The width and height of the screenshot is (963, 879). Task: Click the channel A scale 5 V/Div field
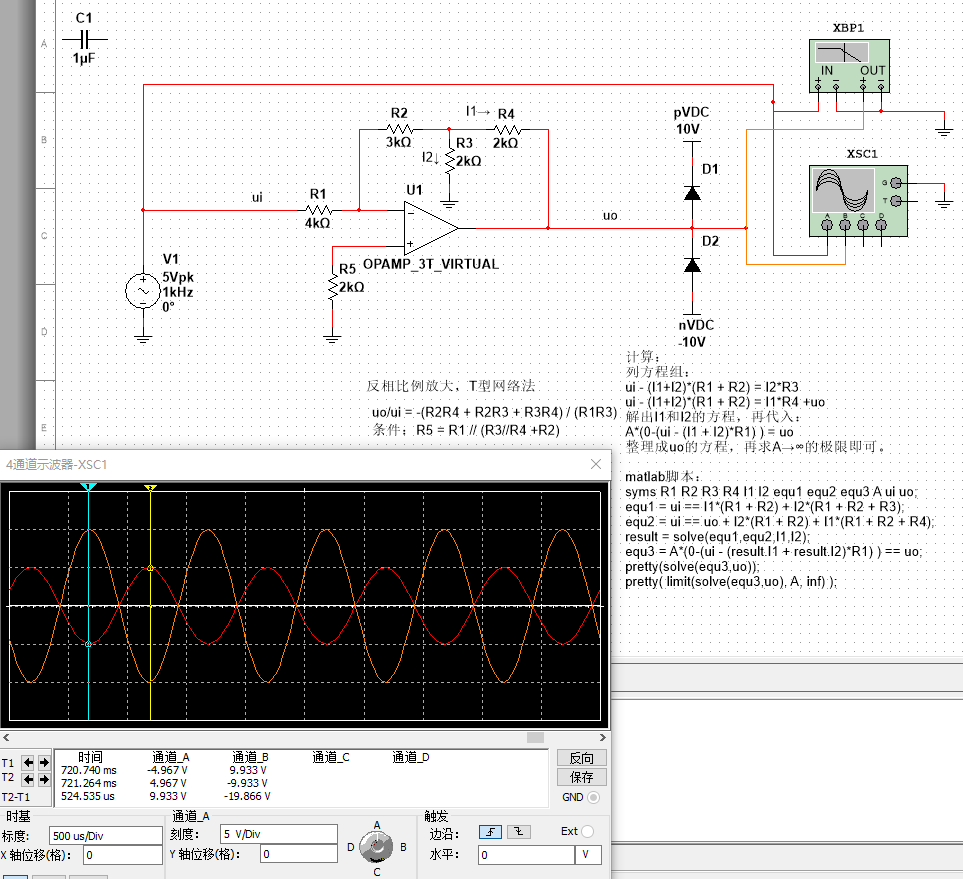(x=278, y=835)
